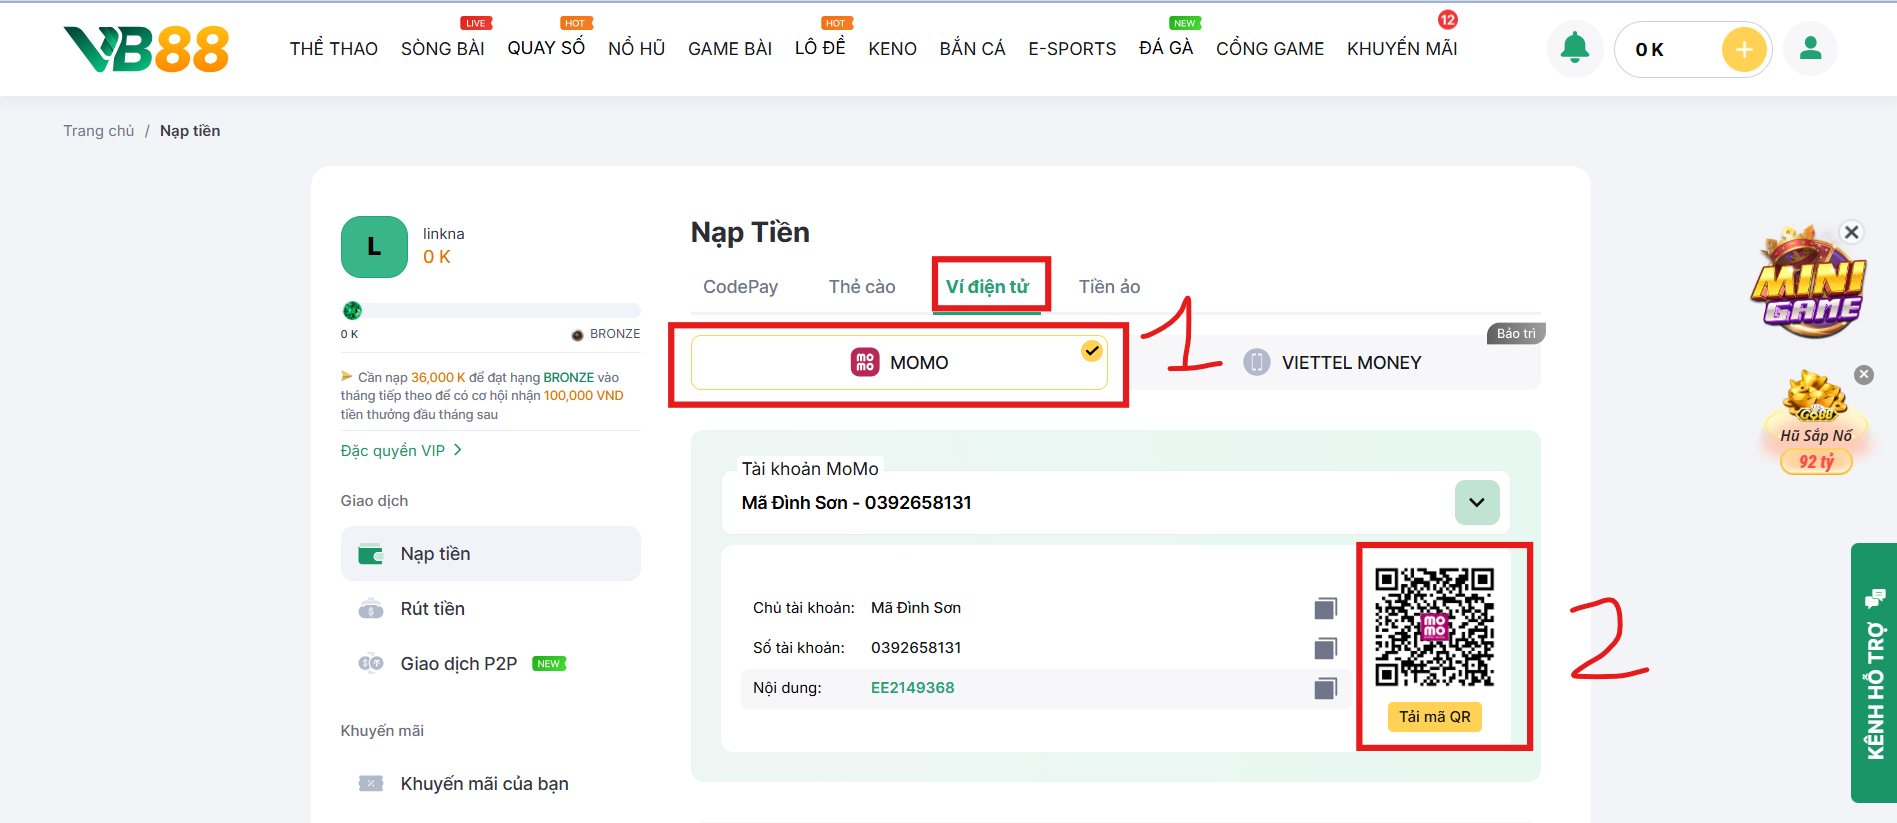1897x823 pixels.
Task: Open the user profile icon
Action: [x=1810, y=49]
